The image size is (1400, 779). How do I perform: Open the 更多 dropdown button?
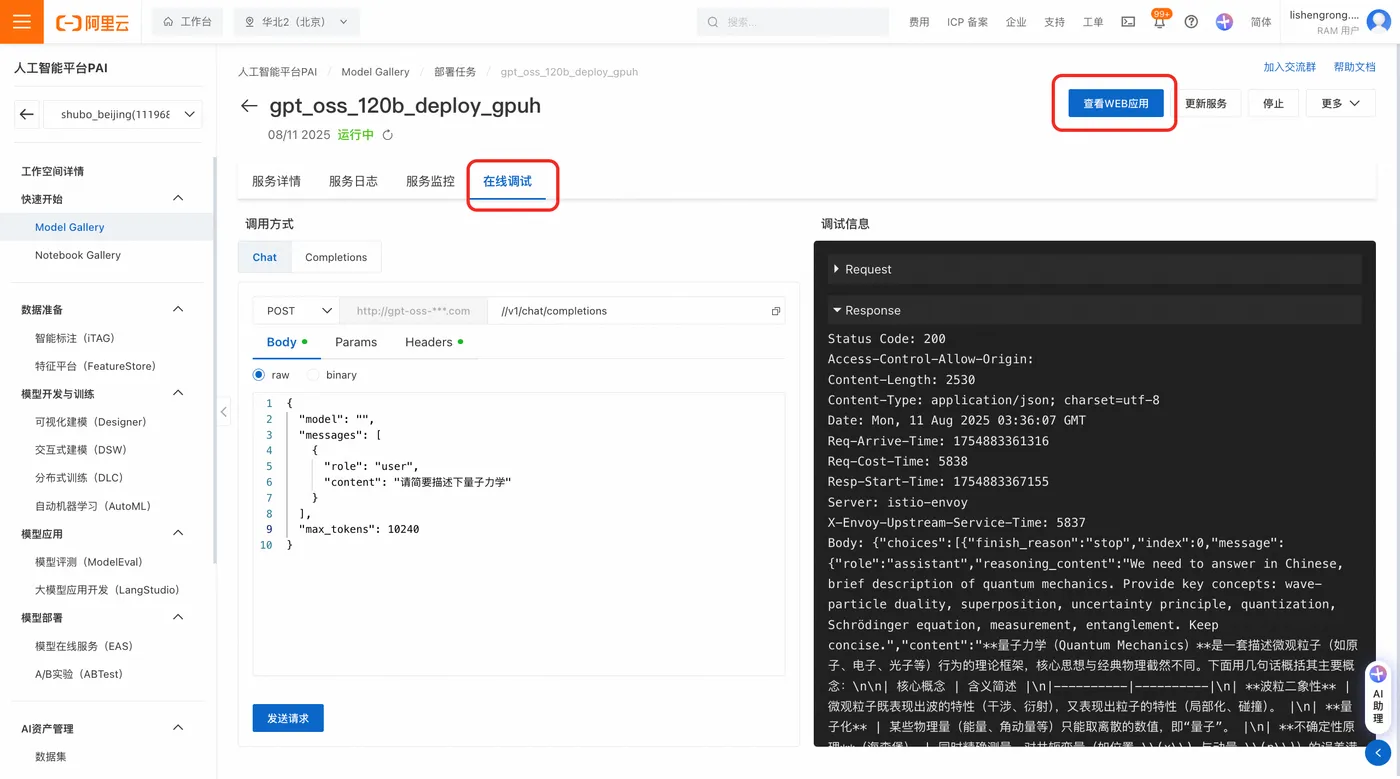1340,103
